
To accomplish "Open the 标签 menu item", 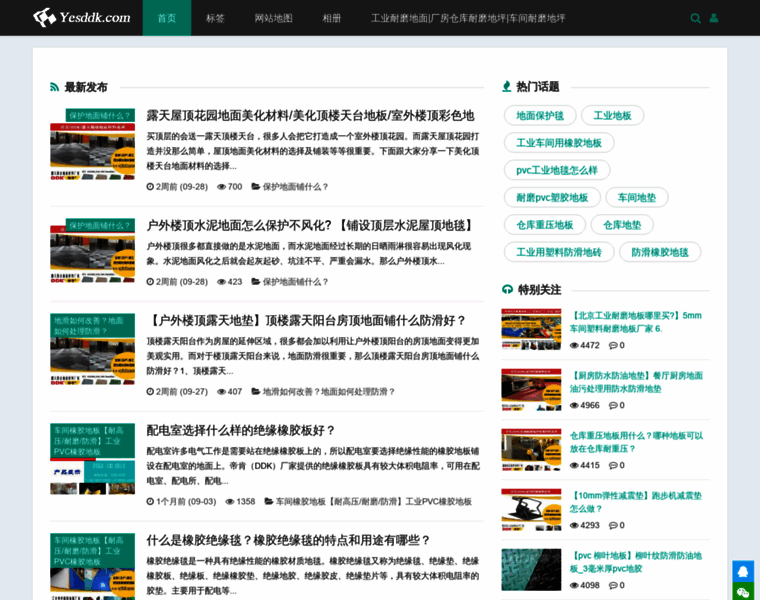I will pos(215,18).
